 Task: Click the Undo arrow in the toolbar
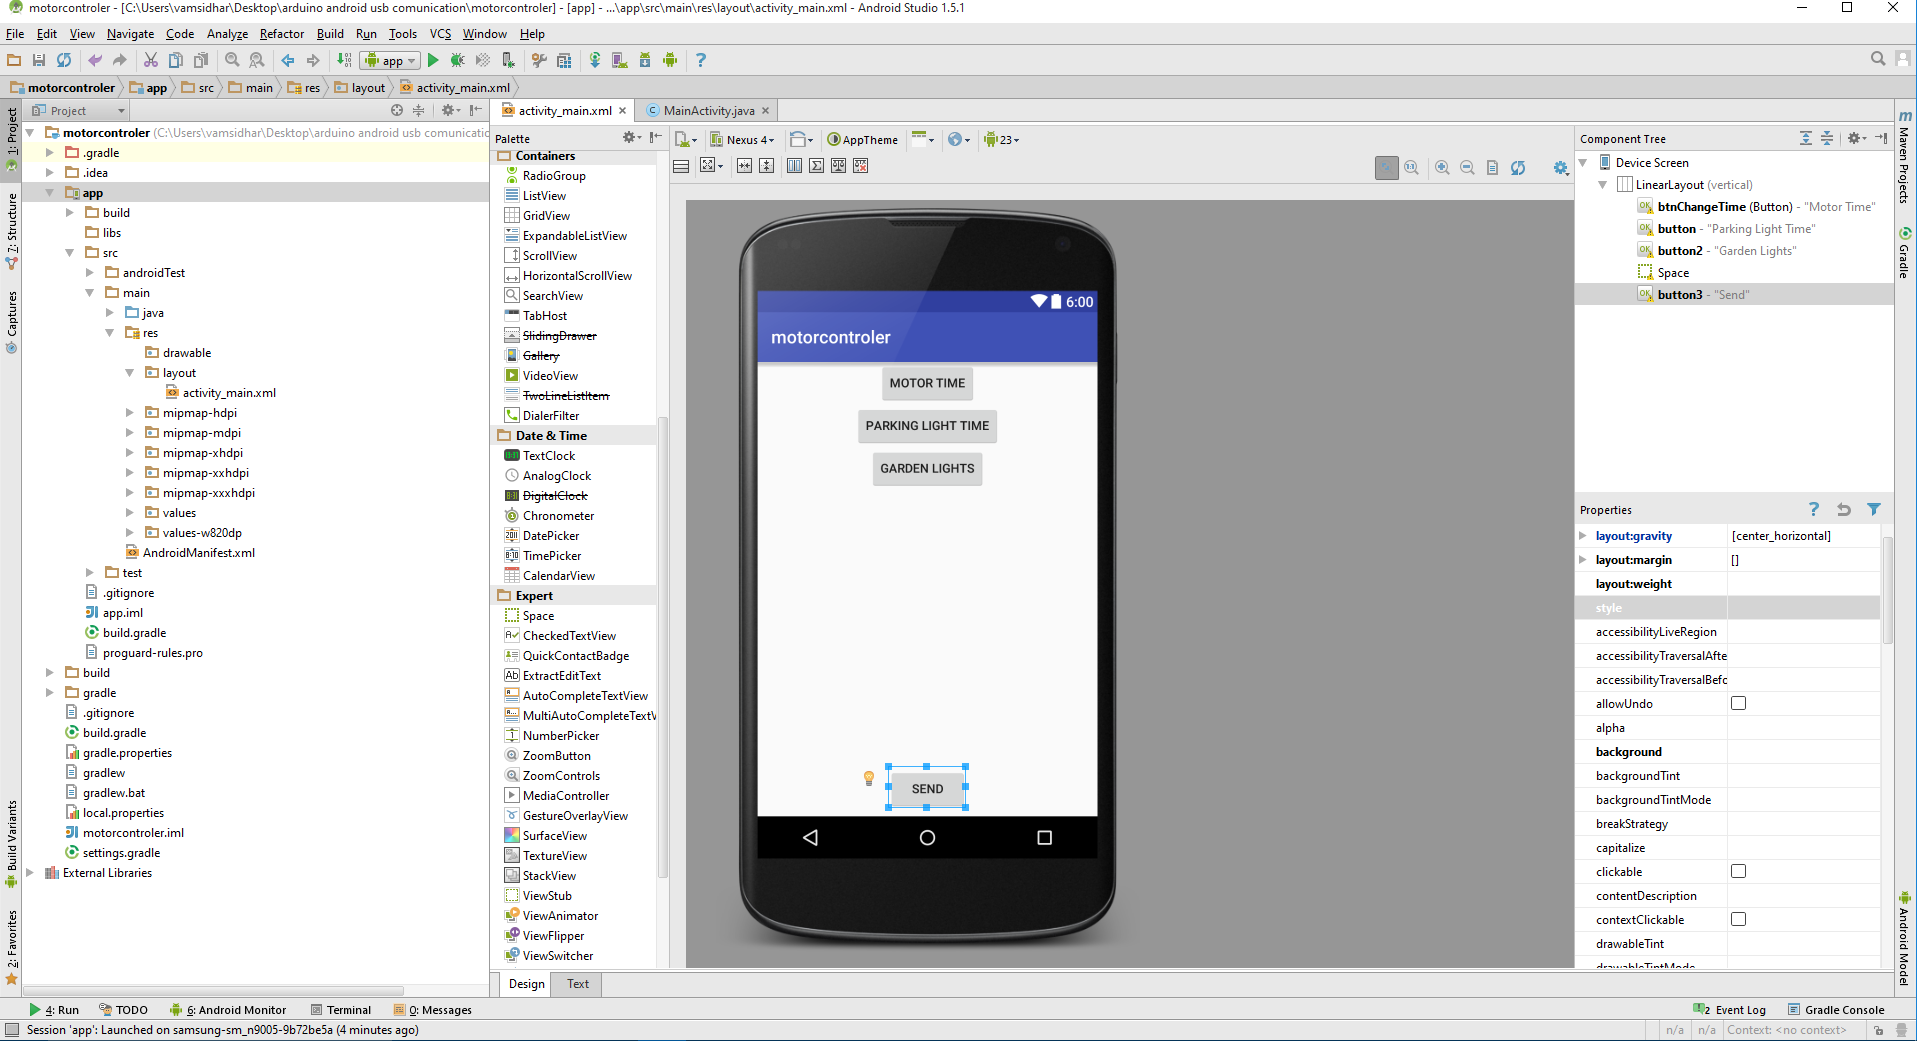point(95,60)
